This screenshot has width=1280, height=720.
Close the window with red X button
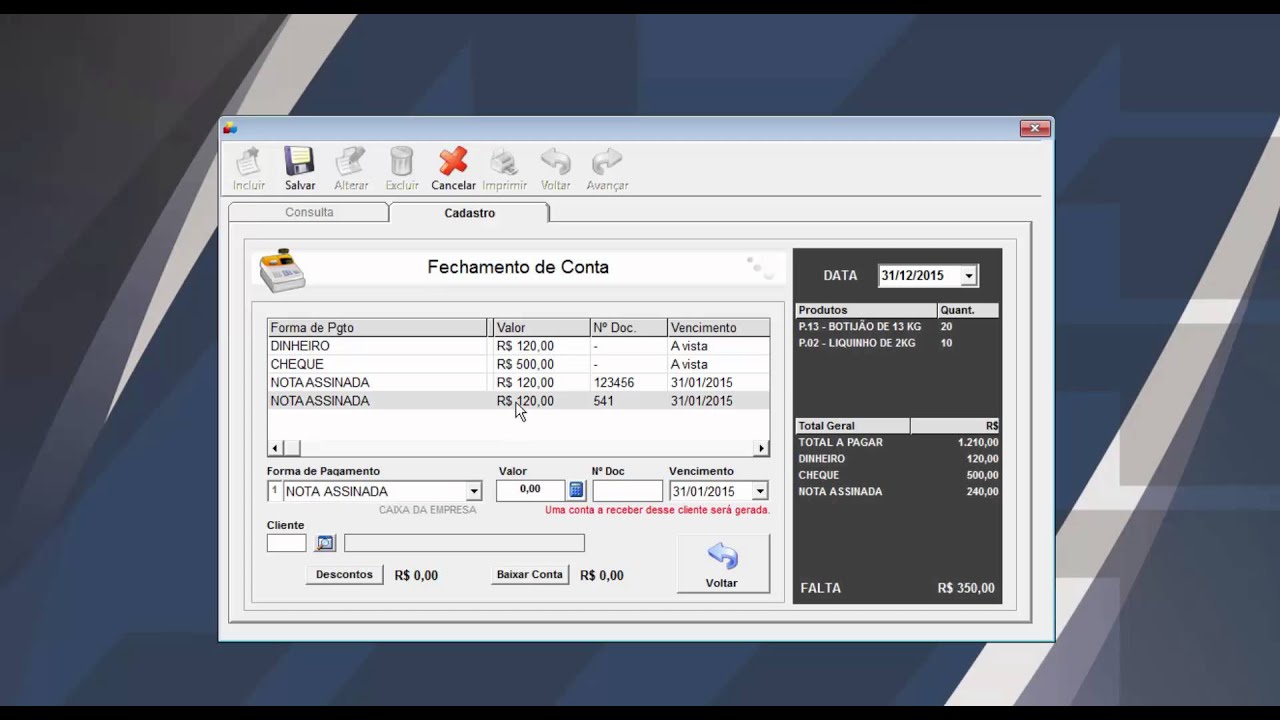click(x=1034, y=128)
